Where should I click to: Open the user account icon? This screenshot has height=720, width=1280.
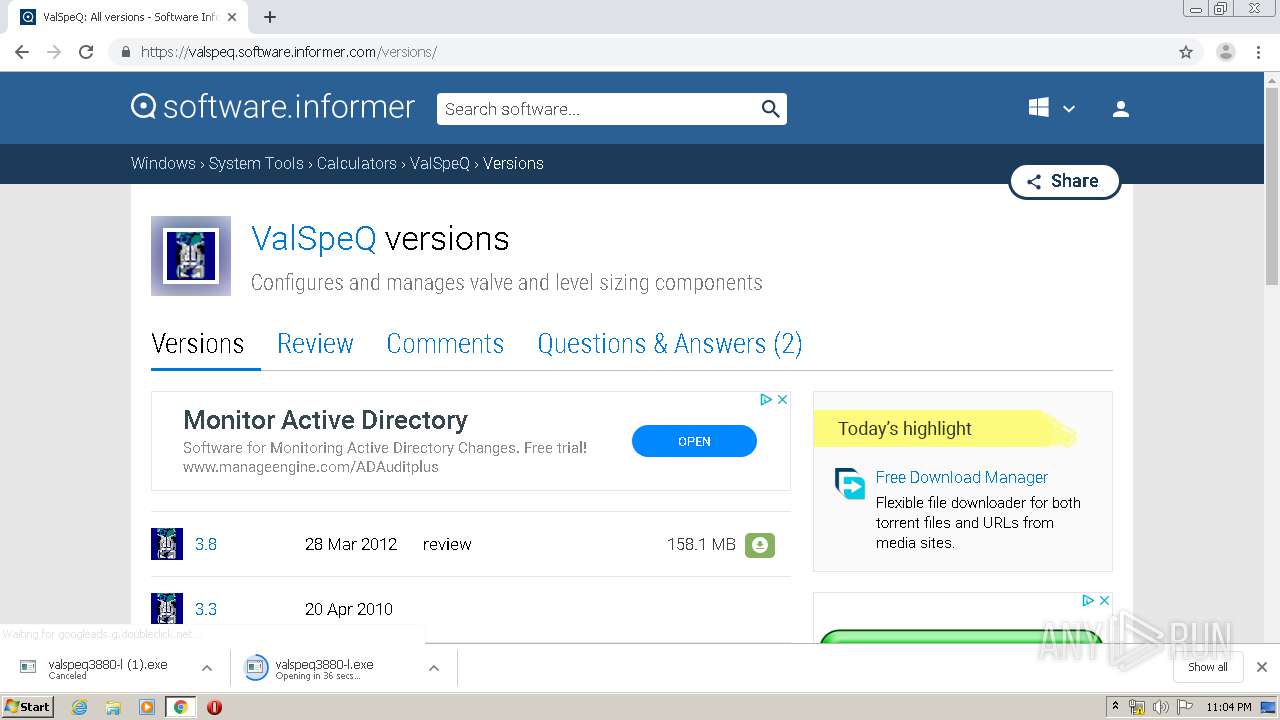tap(1121, 109)
